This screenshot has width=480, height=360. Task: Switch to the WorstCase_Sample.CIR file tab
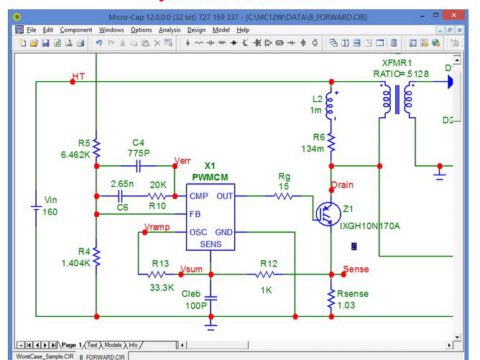[x=45, y=356]
